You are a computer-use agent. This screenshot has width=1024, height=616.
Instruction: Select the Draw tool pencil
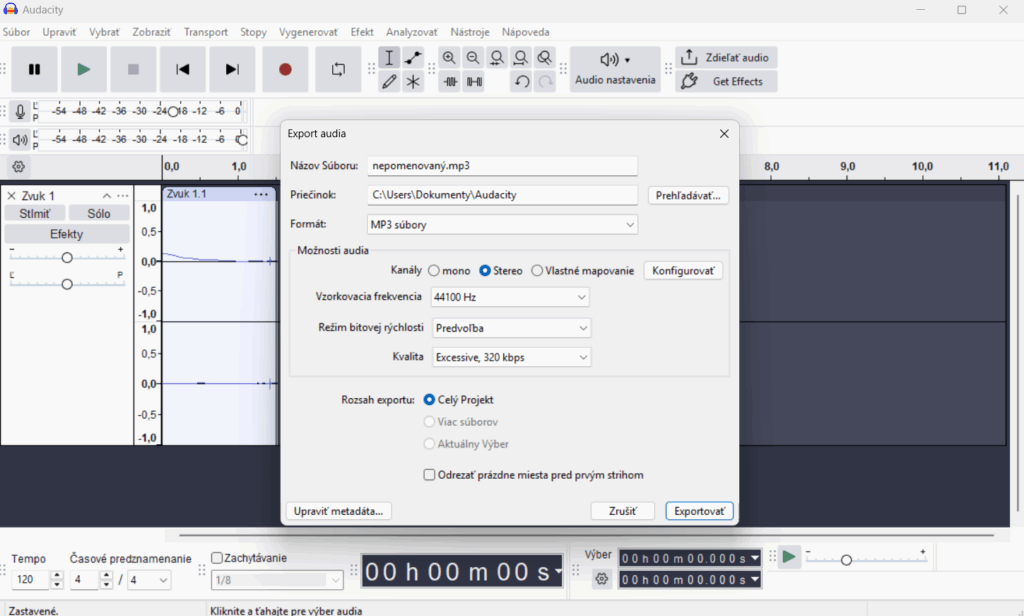point(389,81)
